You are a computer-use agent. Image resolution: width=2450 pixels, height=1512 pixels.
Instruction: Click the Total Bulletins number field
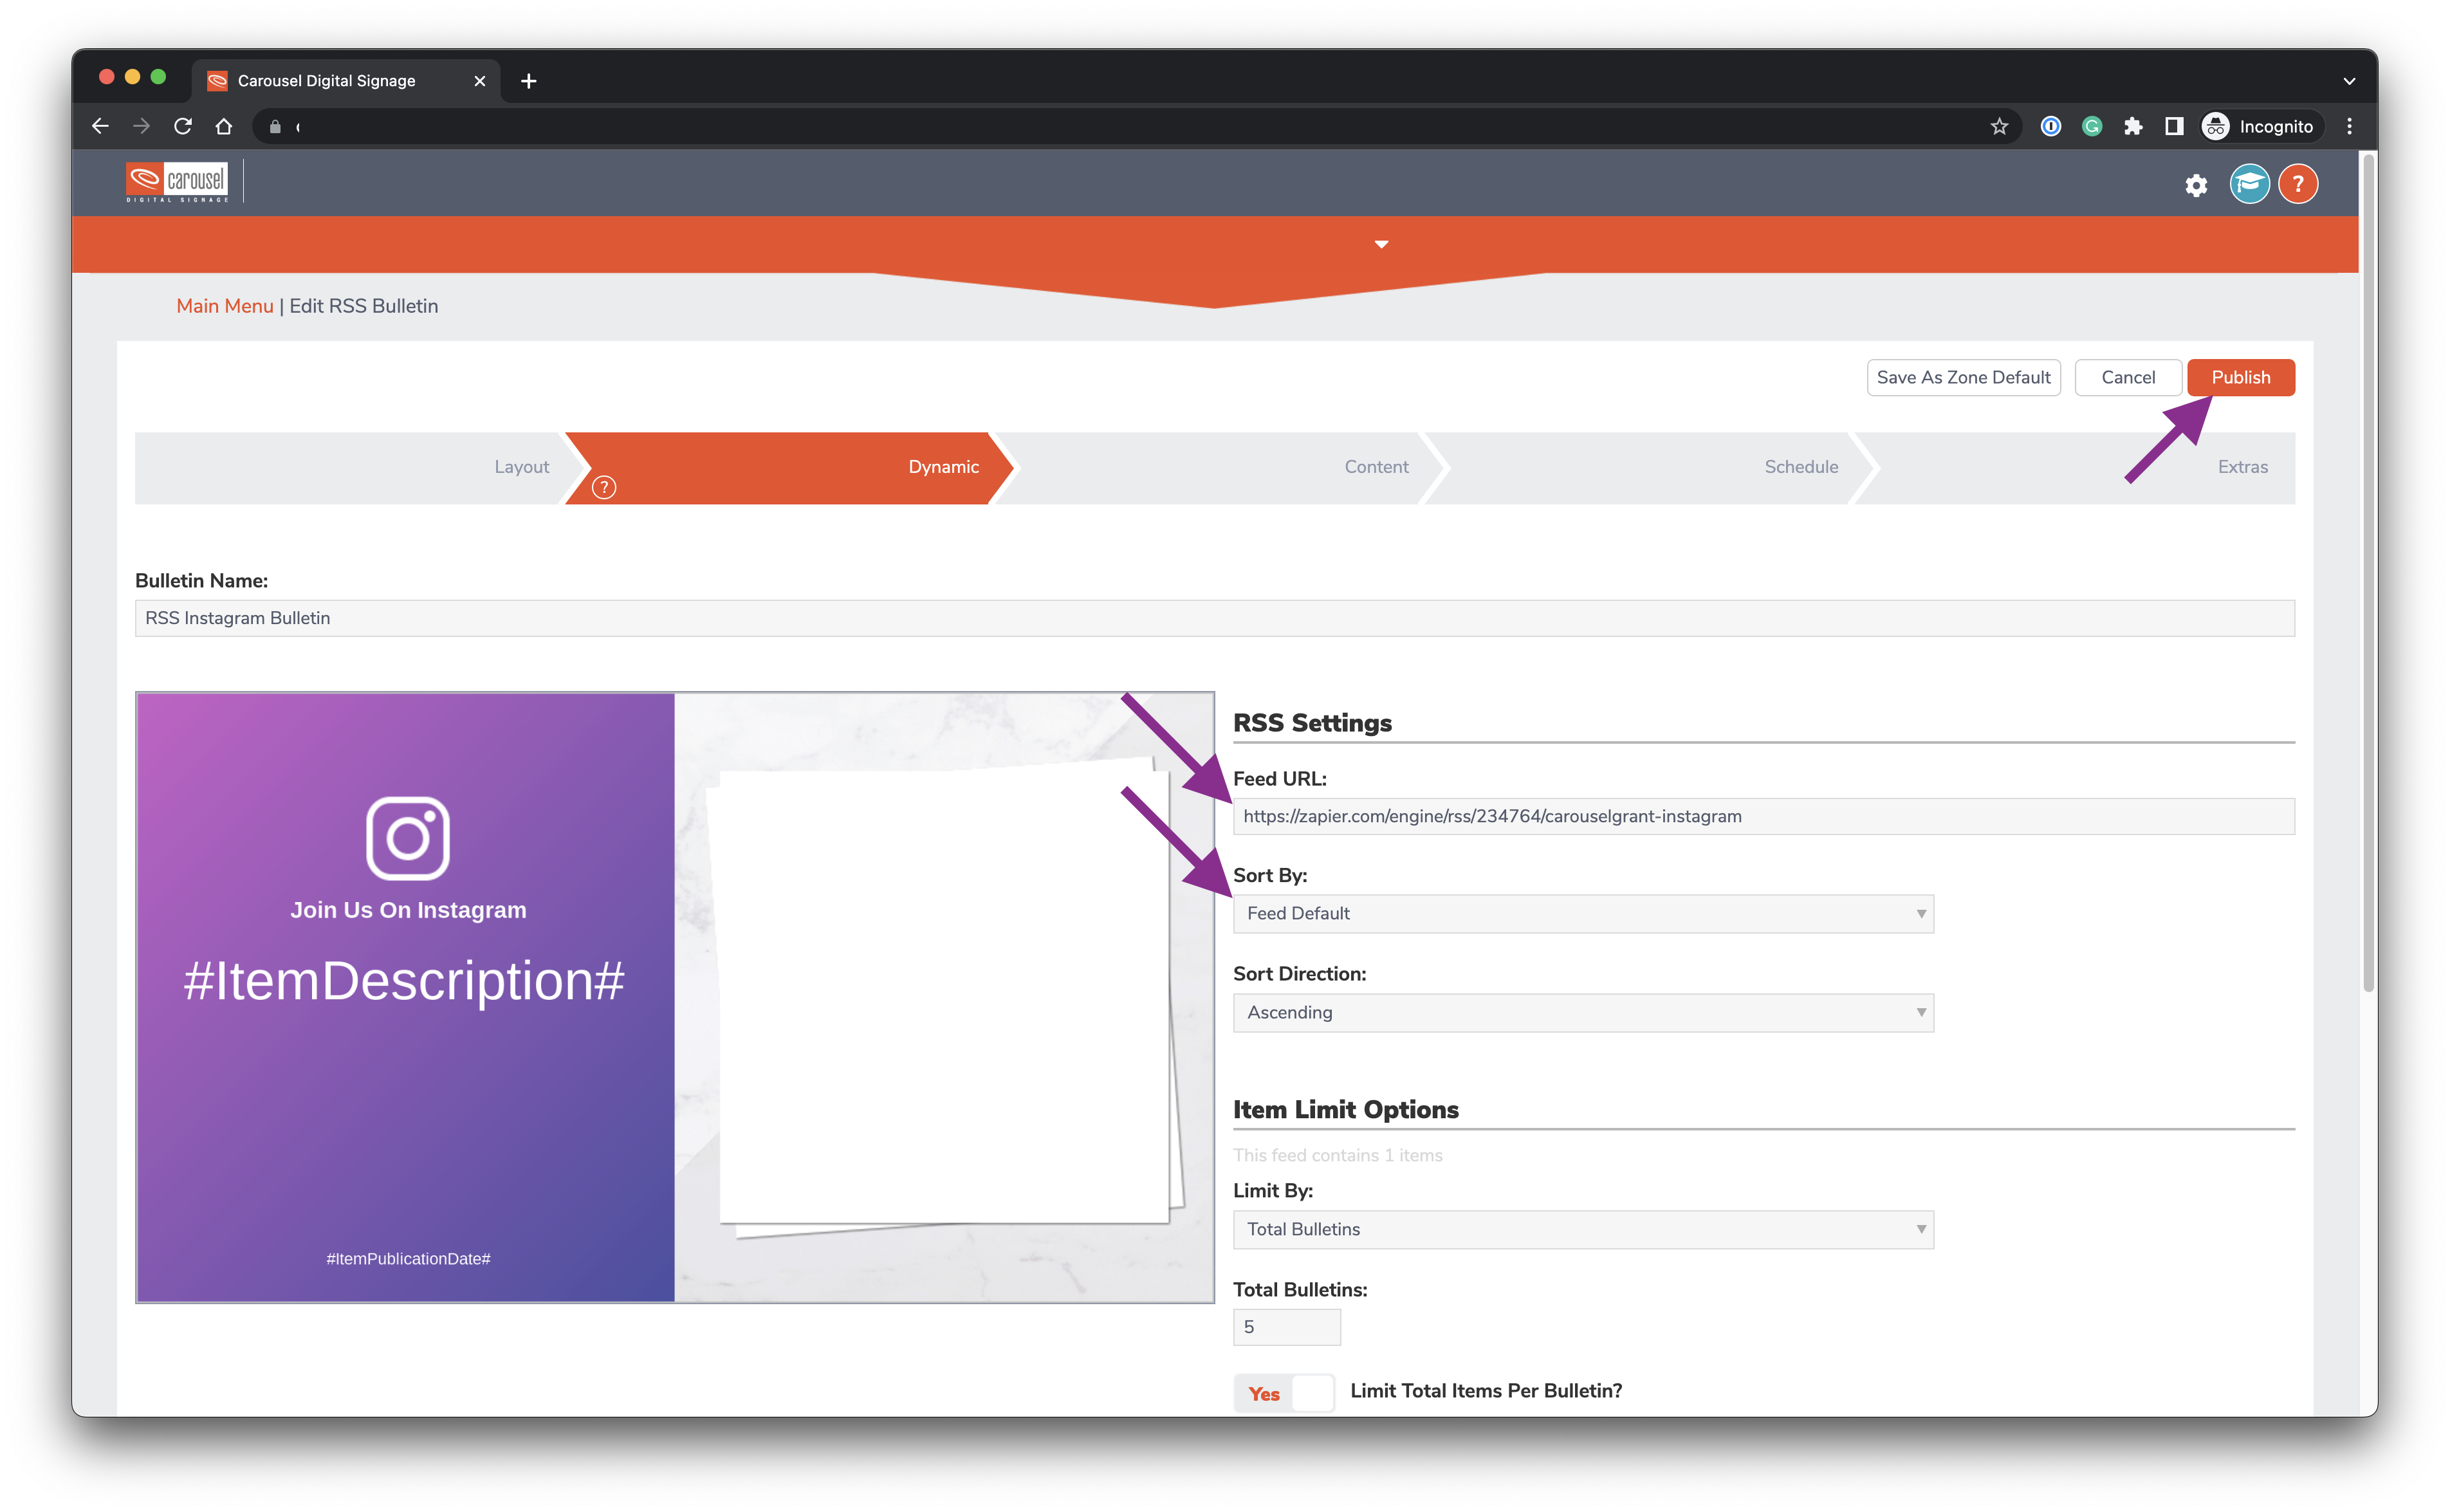tap(1286, 1327)
